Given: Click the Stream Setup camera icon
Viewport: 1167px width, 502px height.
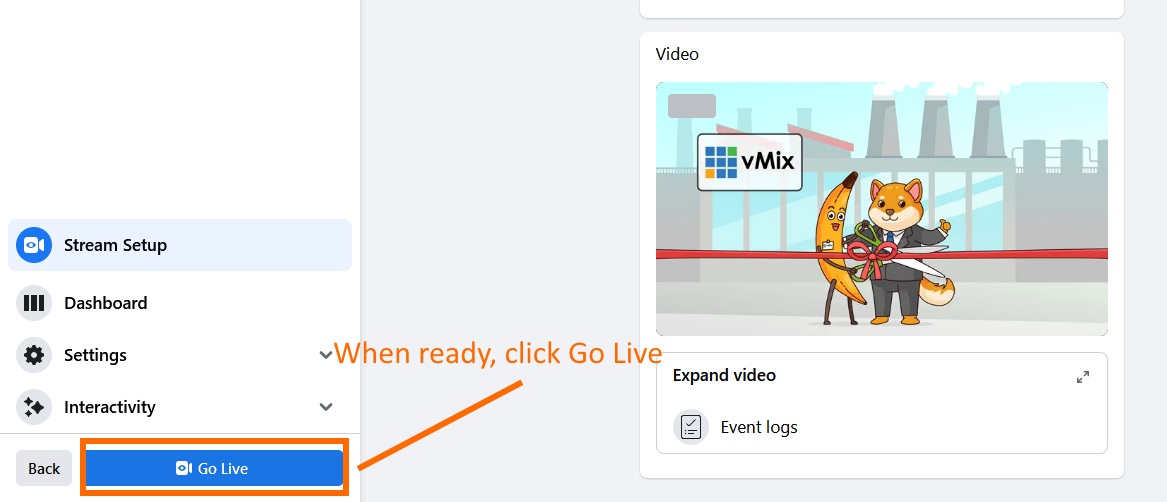Looking at the screenshot, I should click(34, 245).
